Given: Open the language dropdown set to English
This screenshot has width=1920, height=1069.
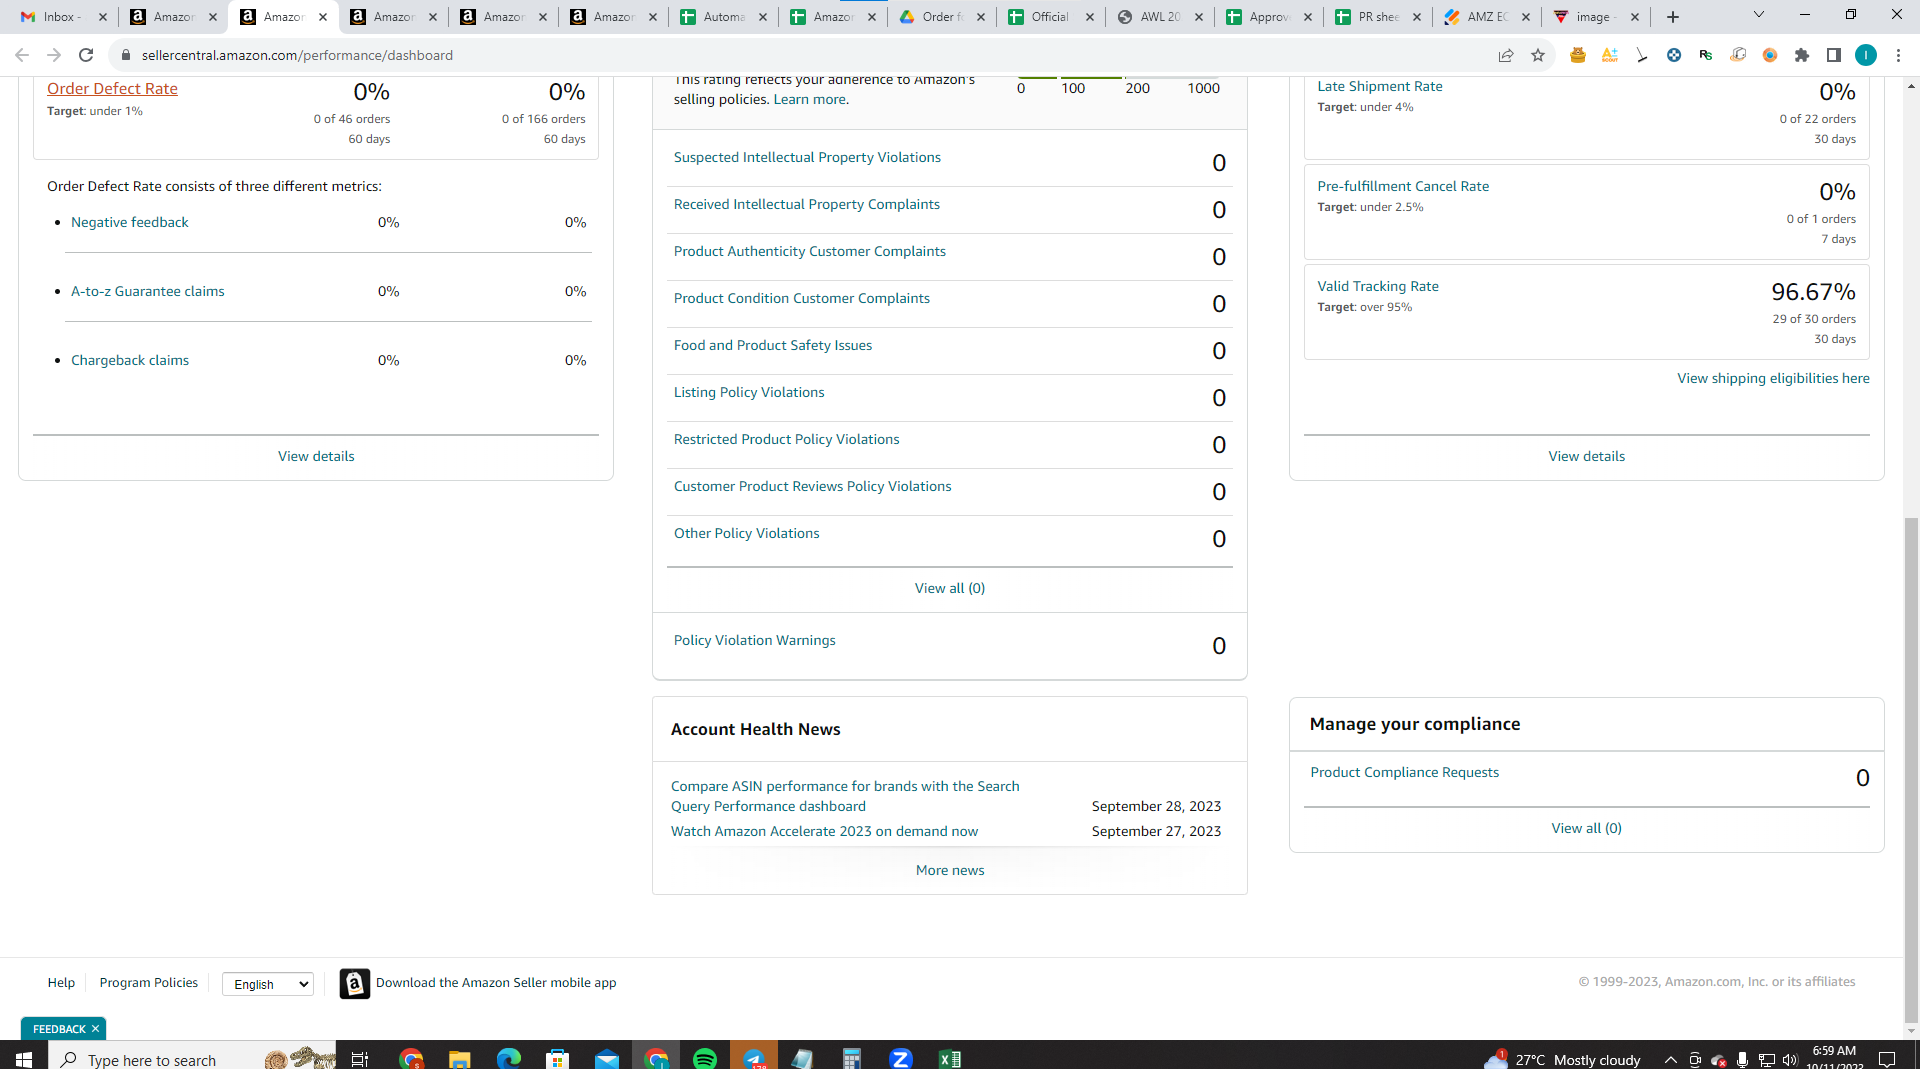Looking at the screenshot, I should point(268,984).
